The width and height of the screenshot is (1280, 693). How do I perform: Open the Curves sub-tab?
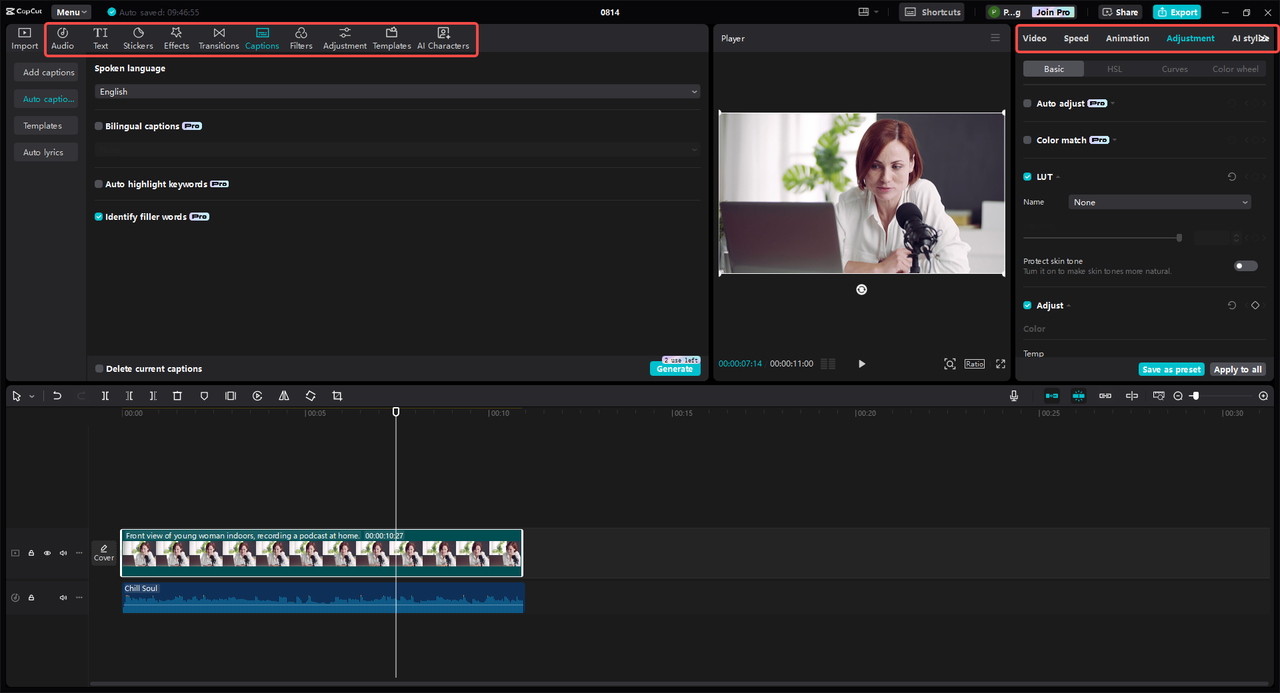(x=1175, y=69)
